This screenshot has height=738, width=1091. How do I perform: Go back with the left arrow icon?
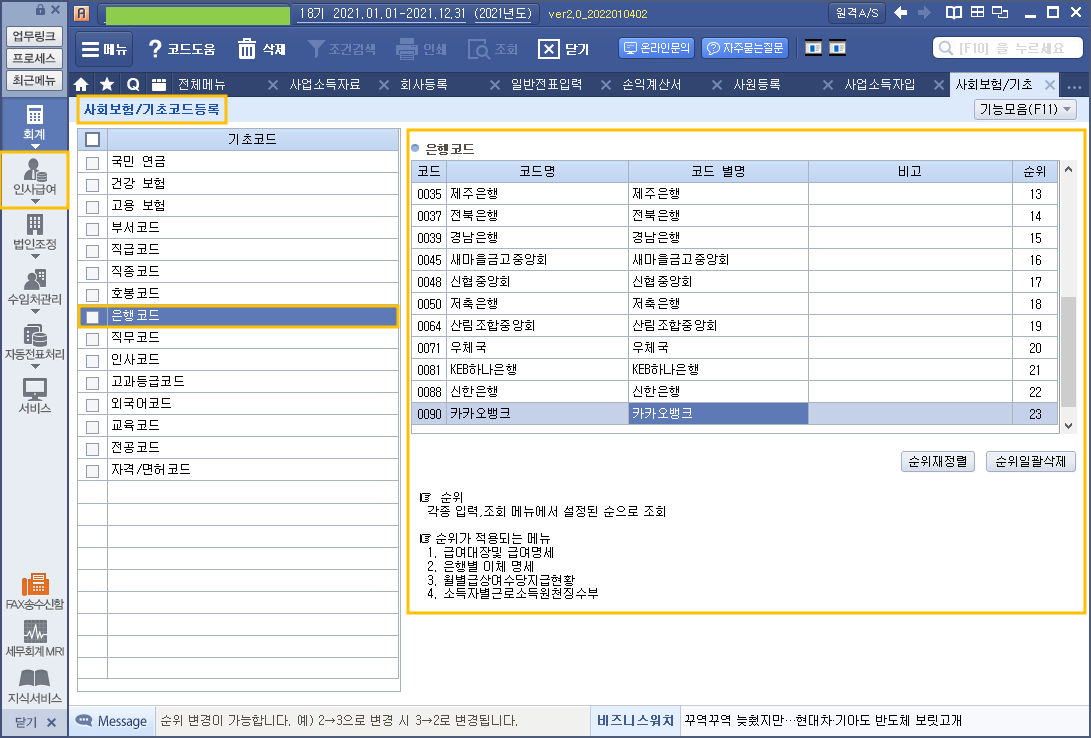(x=900, y=13)
